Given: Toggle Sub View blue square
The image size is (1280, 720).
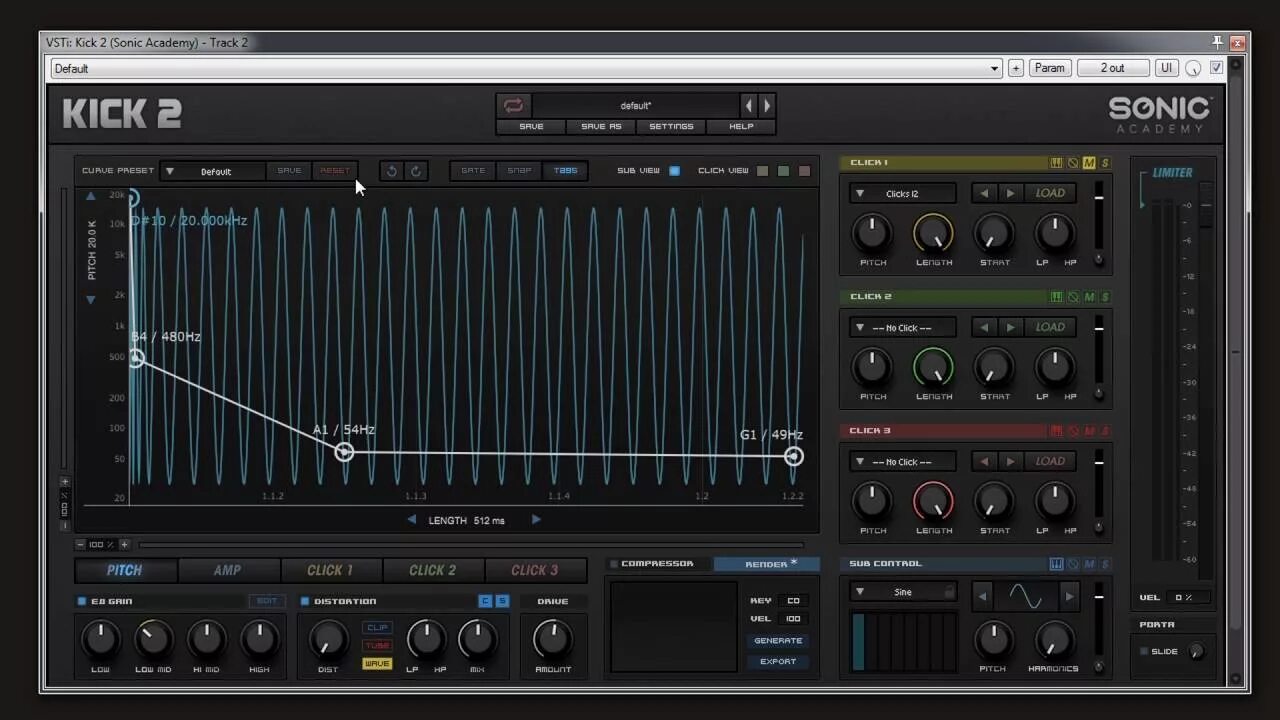Looking at the screenshot, I should click(674, 171).
